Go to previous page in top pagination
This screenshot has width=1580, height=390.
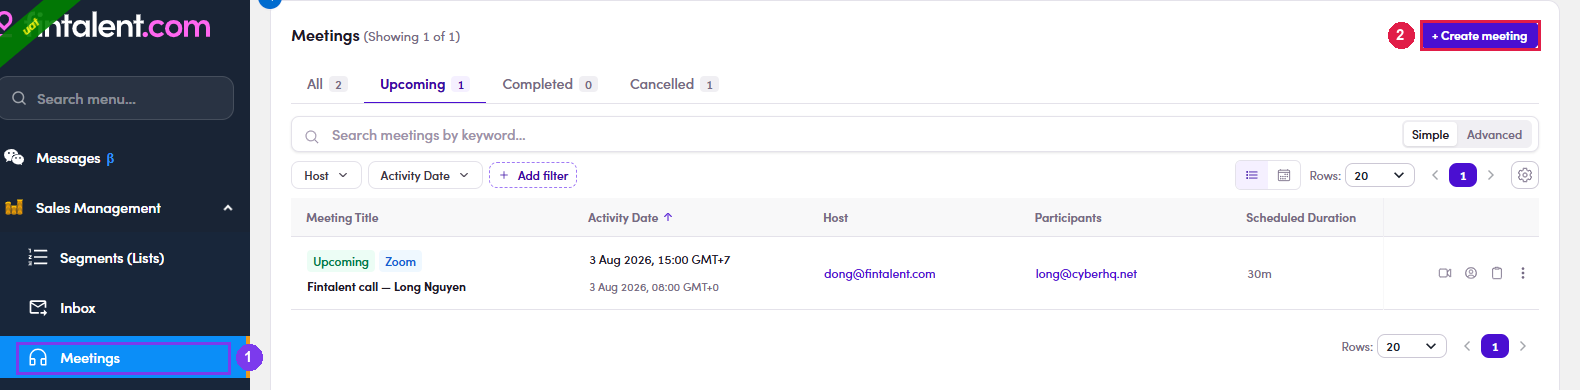(1435, 175)
